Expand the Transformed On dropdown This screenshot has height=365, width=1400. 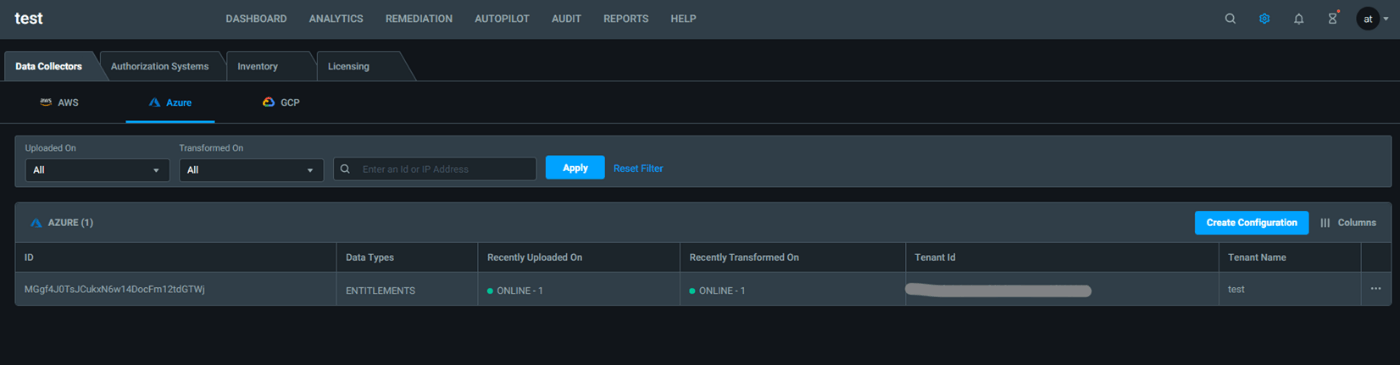[x=251, y=170]
